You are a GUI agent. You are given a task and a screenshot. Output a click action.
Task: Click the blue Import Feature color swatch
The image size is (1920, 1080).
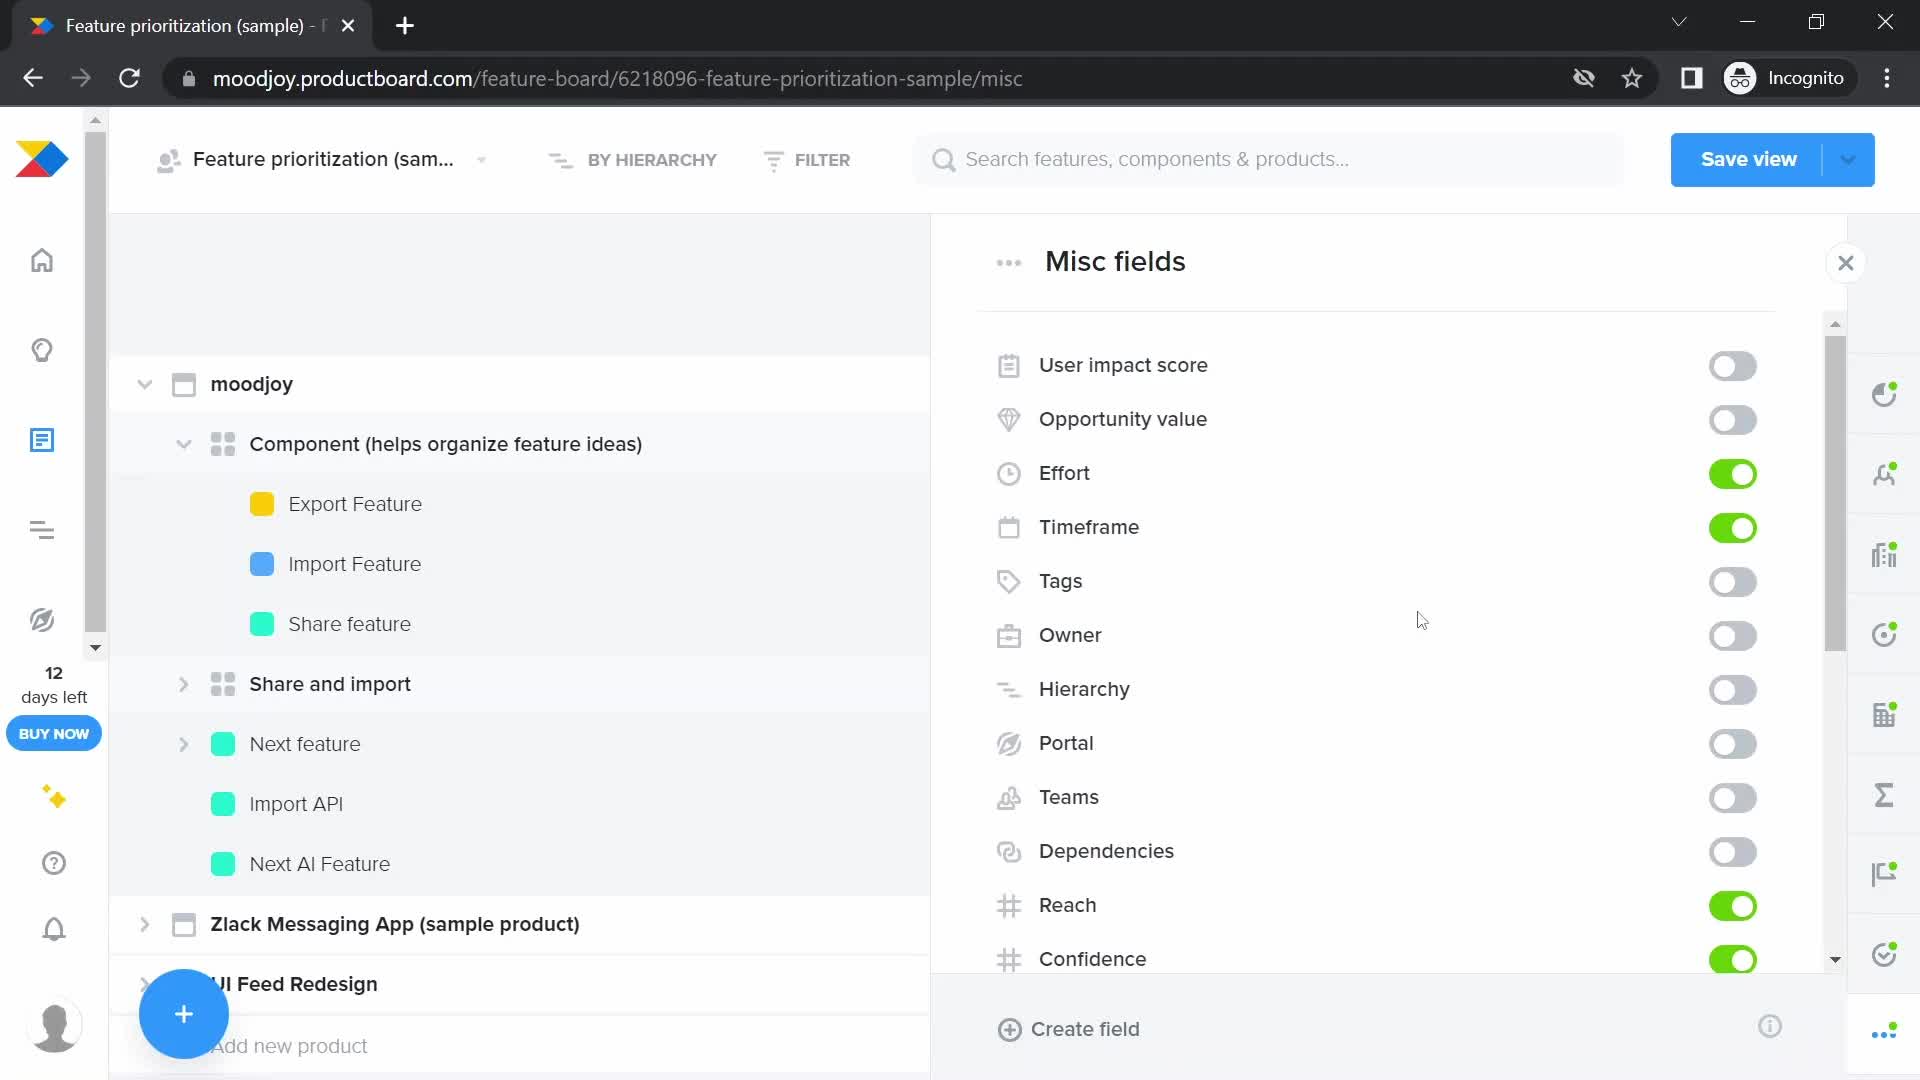pyautogui.click(x=262, y=564)
